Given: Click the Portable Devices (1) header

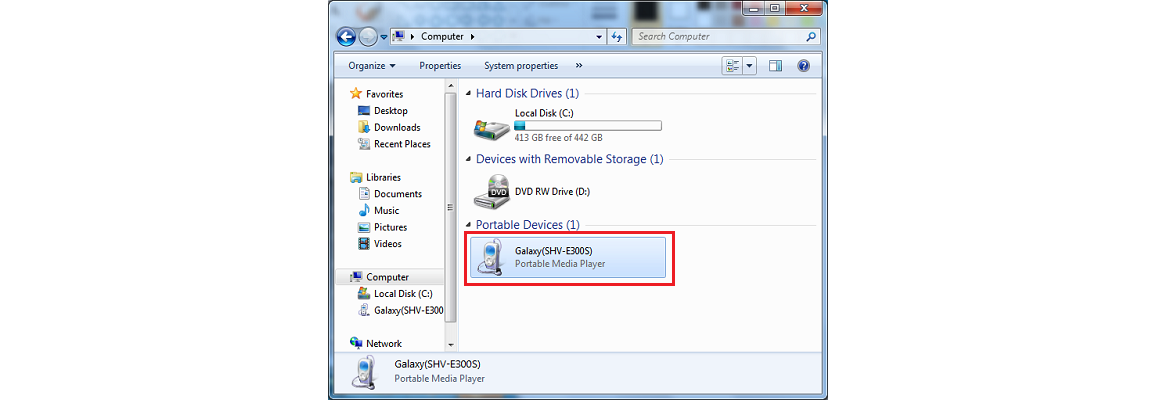Looking at the screenshot, I should pos(527,224).
